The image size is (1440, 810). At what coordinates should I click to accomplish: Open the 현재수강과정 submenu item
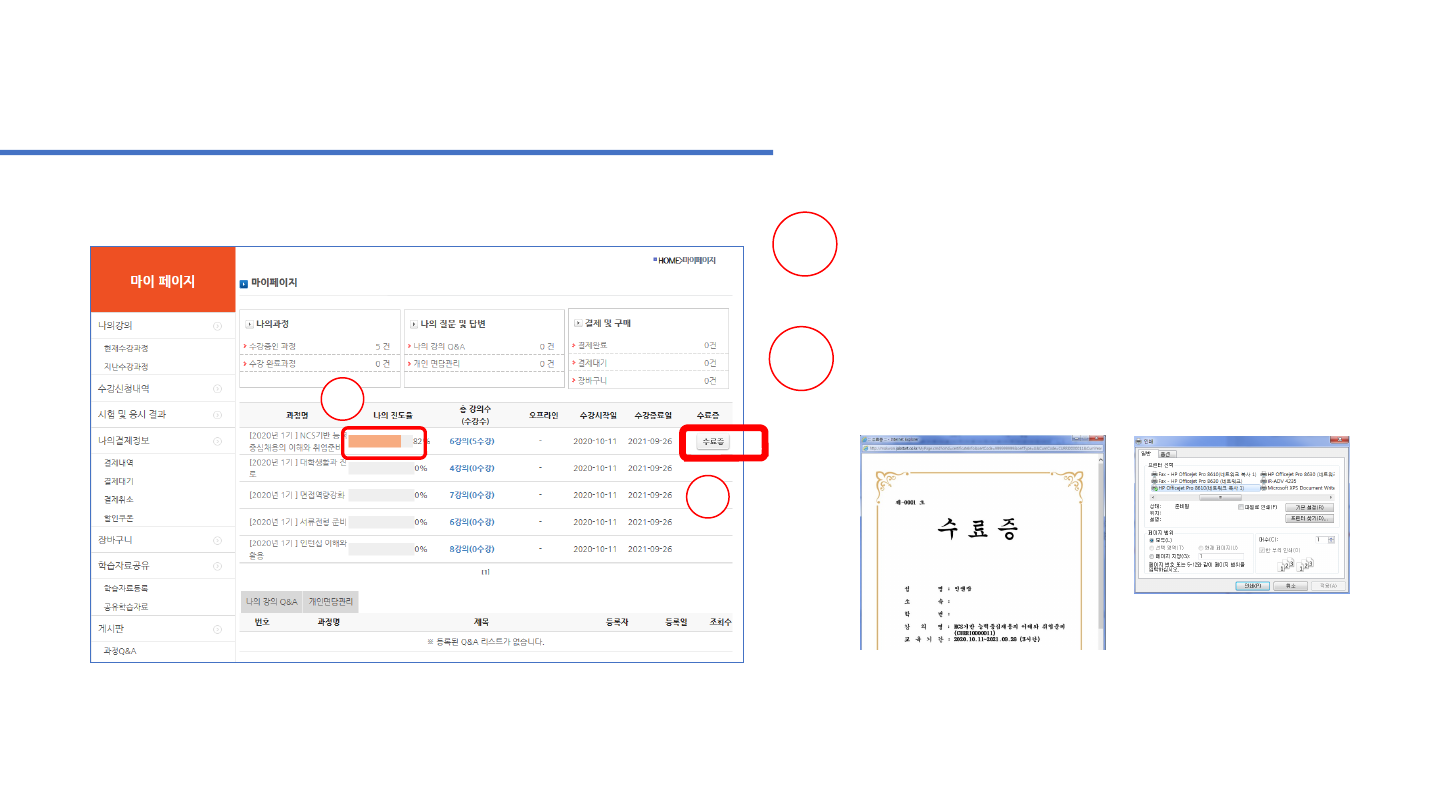point(126,349)
